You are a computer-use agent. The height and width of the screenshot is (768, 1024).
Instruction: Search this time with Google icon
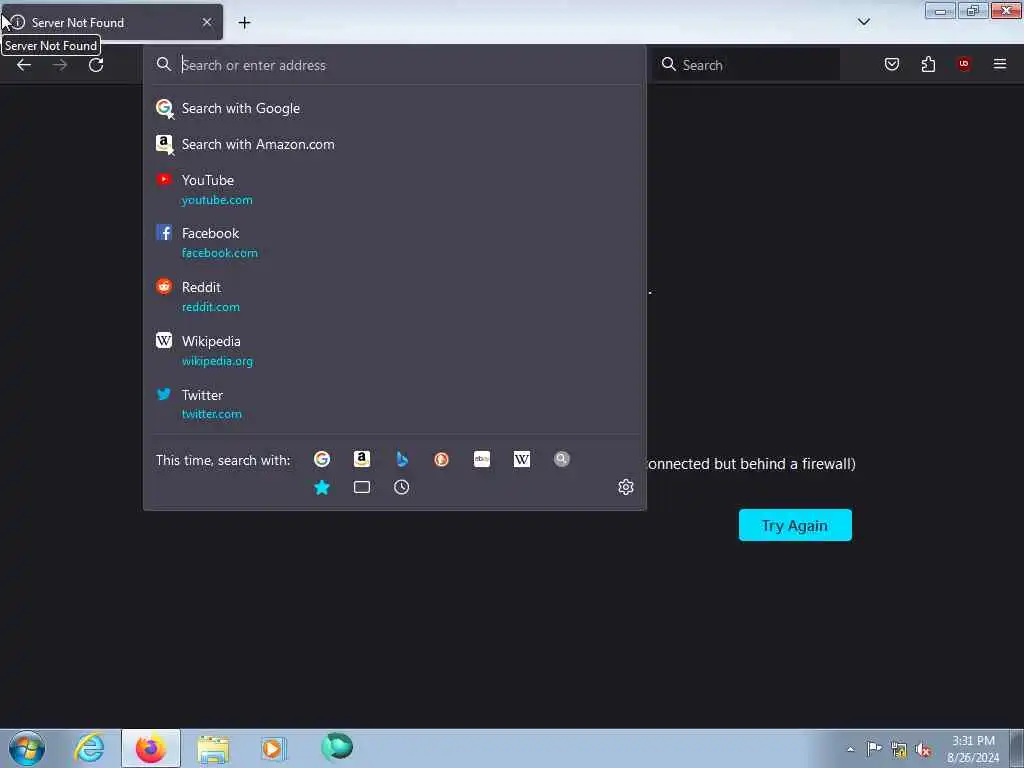click(x=322, y=459)
